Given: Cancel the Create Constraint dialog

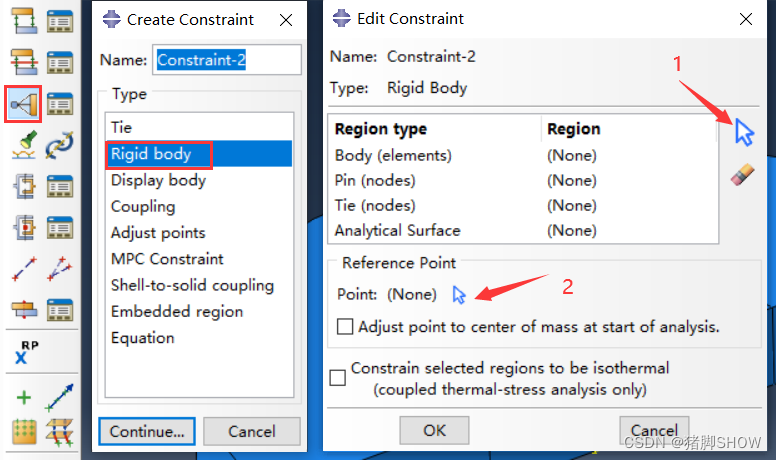Looking at the screenshot, I should click(252, 432).
